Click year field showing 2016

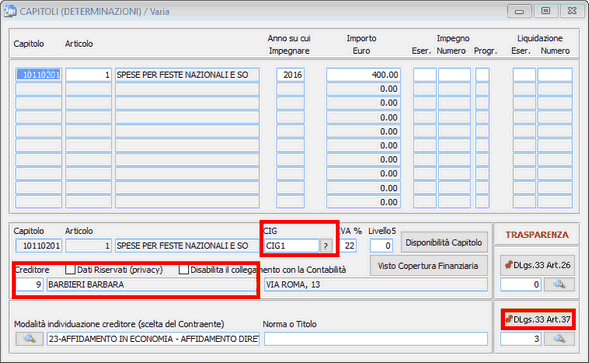pyautogui.click(x=290, y=75)
